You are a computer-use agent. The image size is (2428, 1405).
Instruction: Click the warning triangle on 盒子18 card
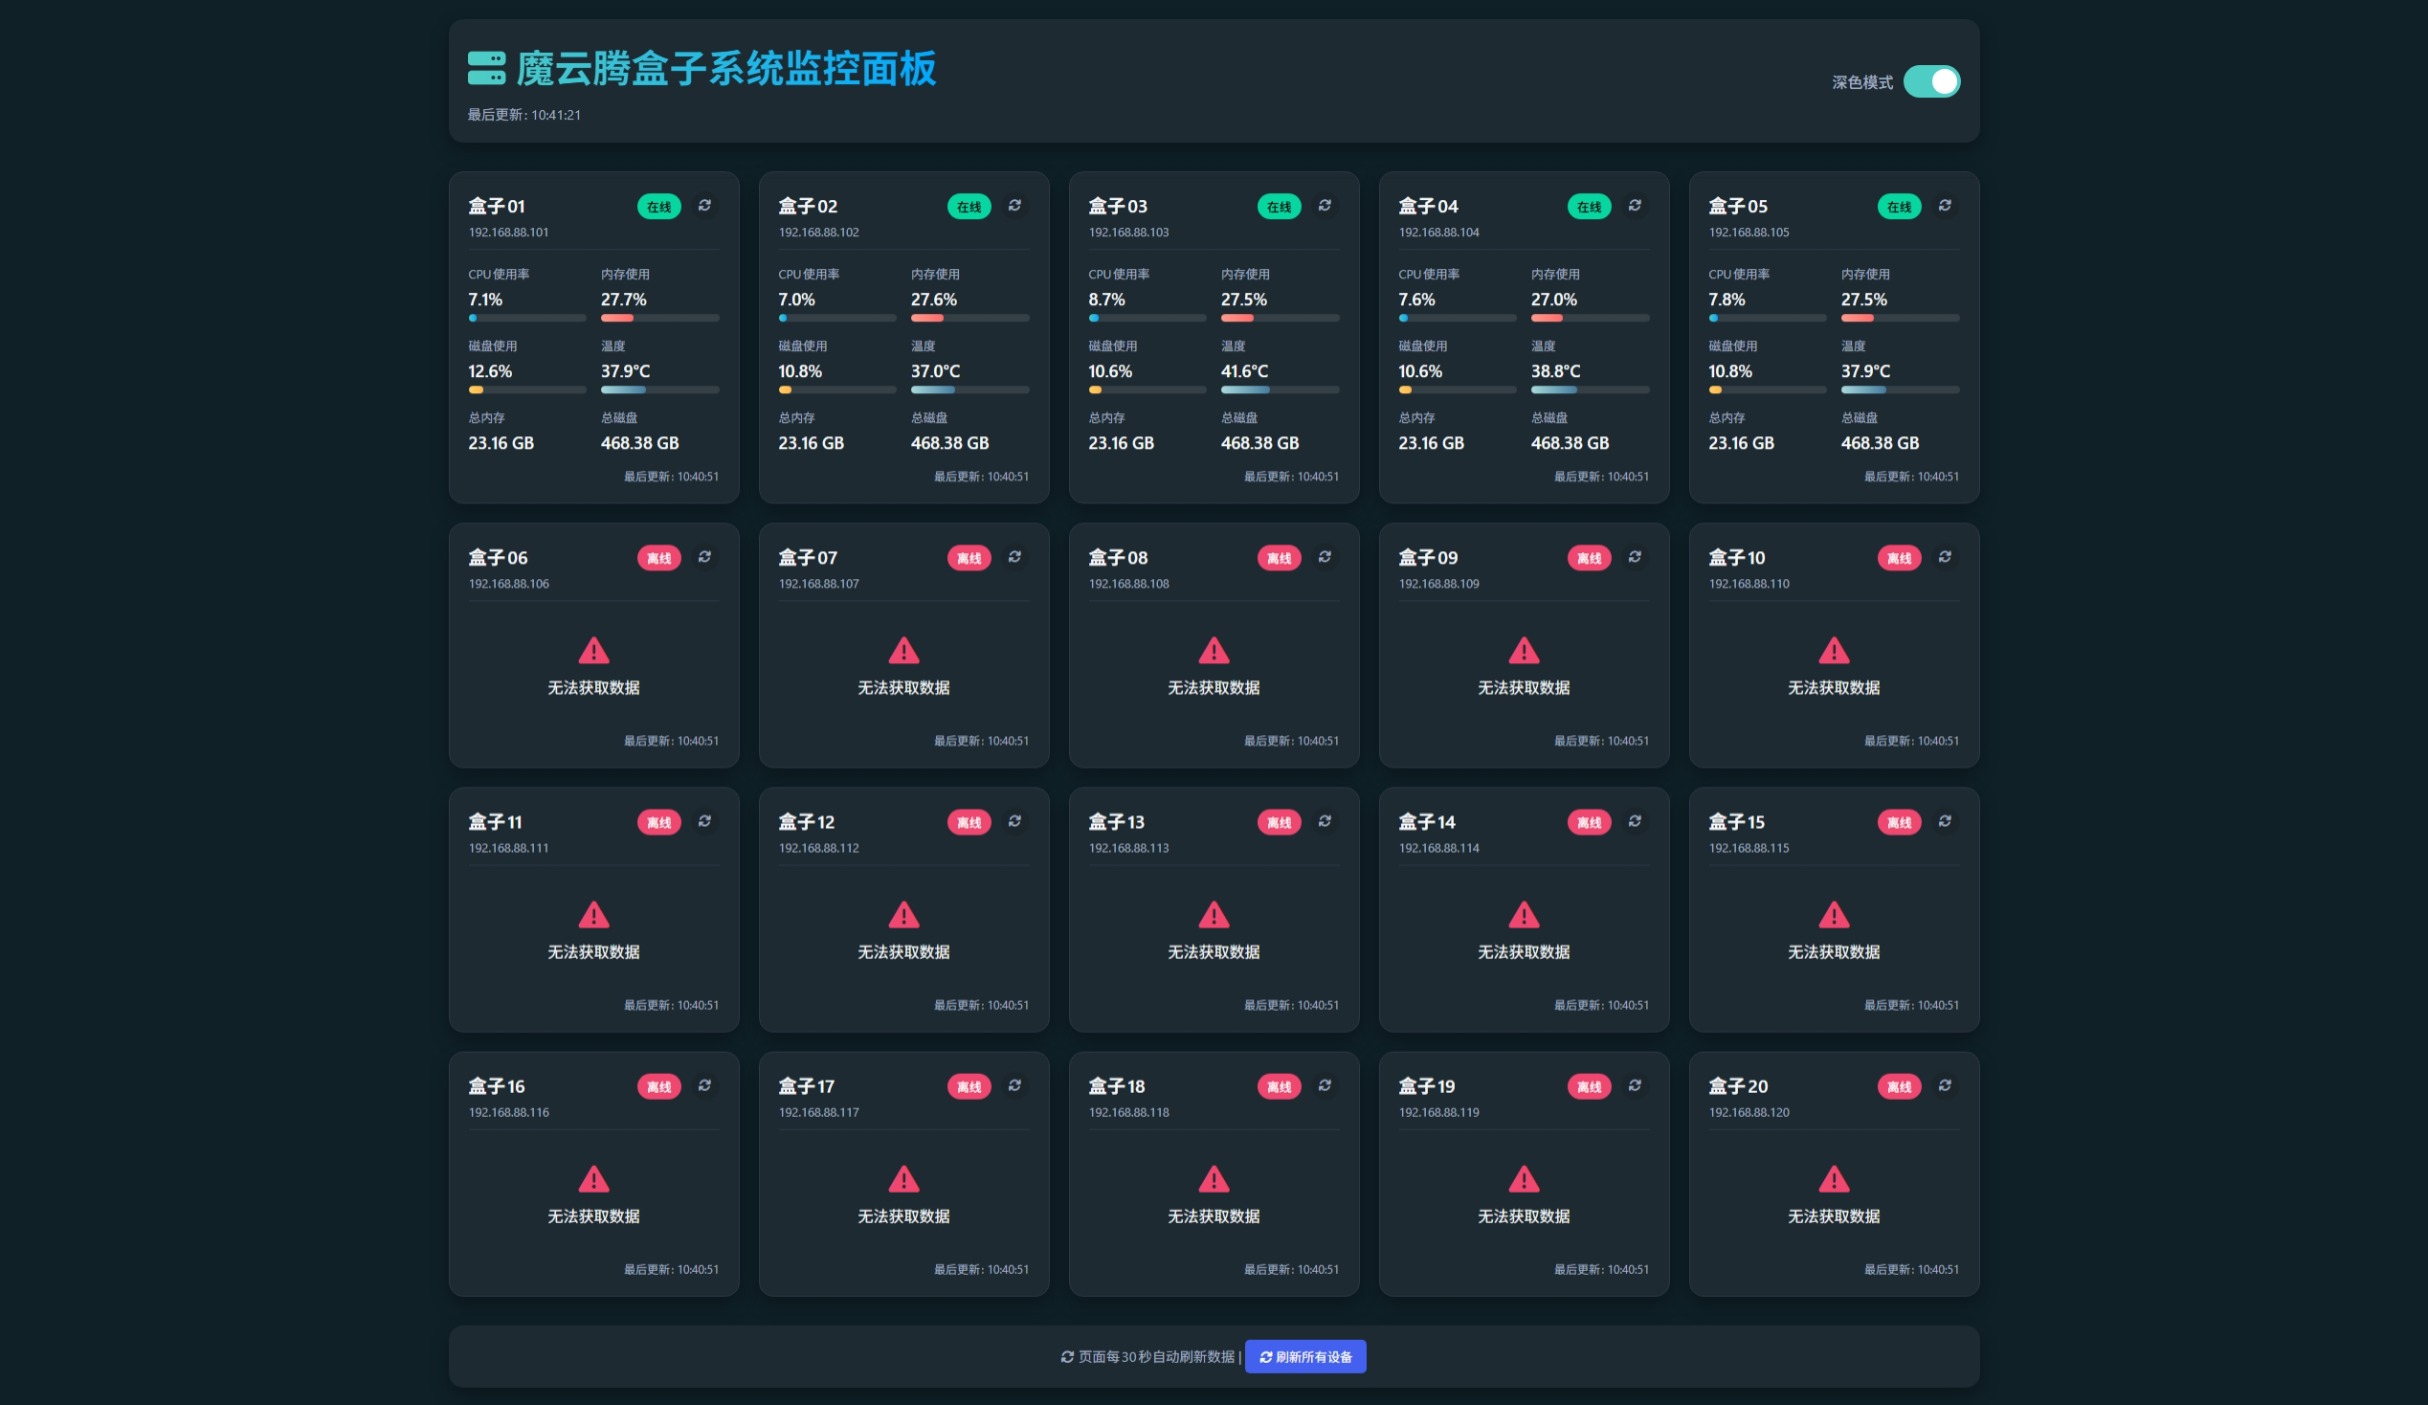(1213, 1179)
